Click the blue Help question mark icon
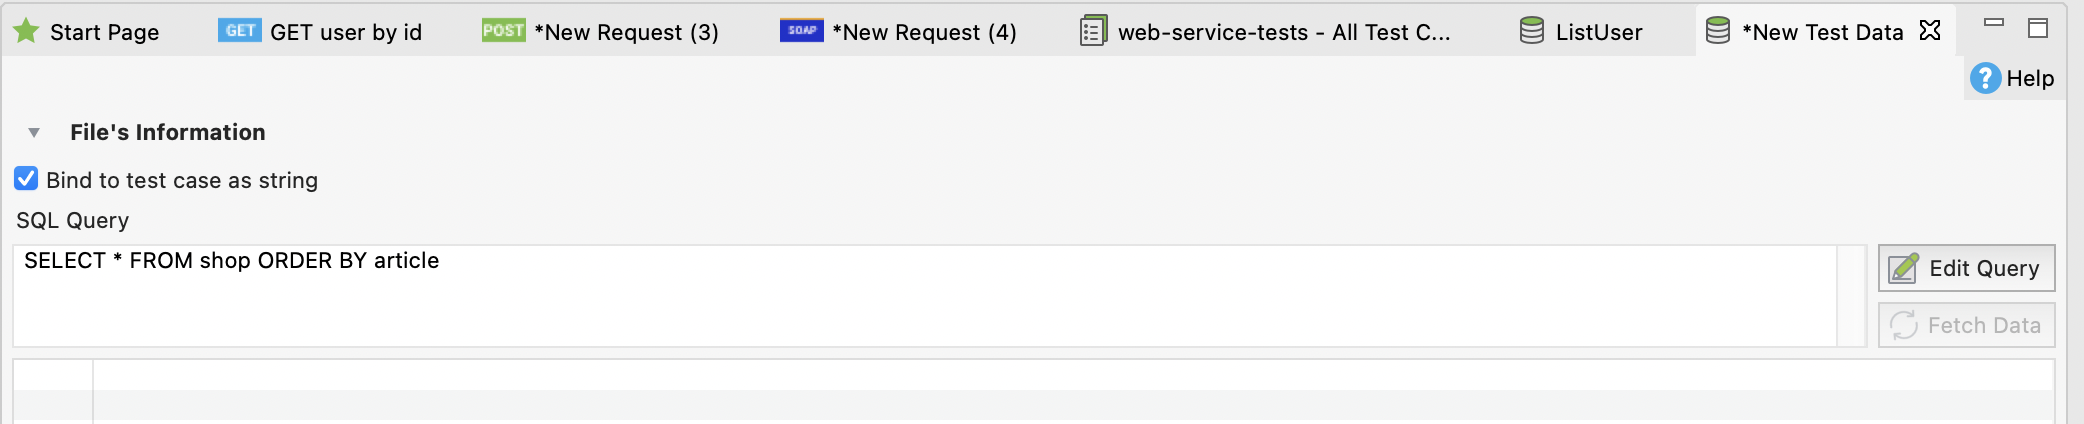2084x424 pixels. [x=1985, y=78]
